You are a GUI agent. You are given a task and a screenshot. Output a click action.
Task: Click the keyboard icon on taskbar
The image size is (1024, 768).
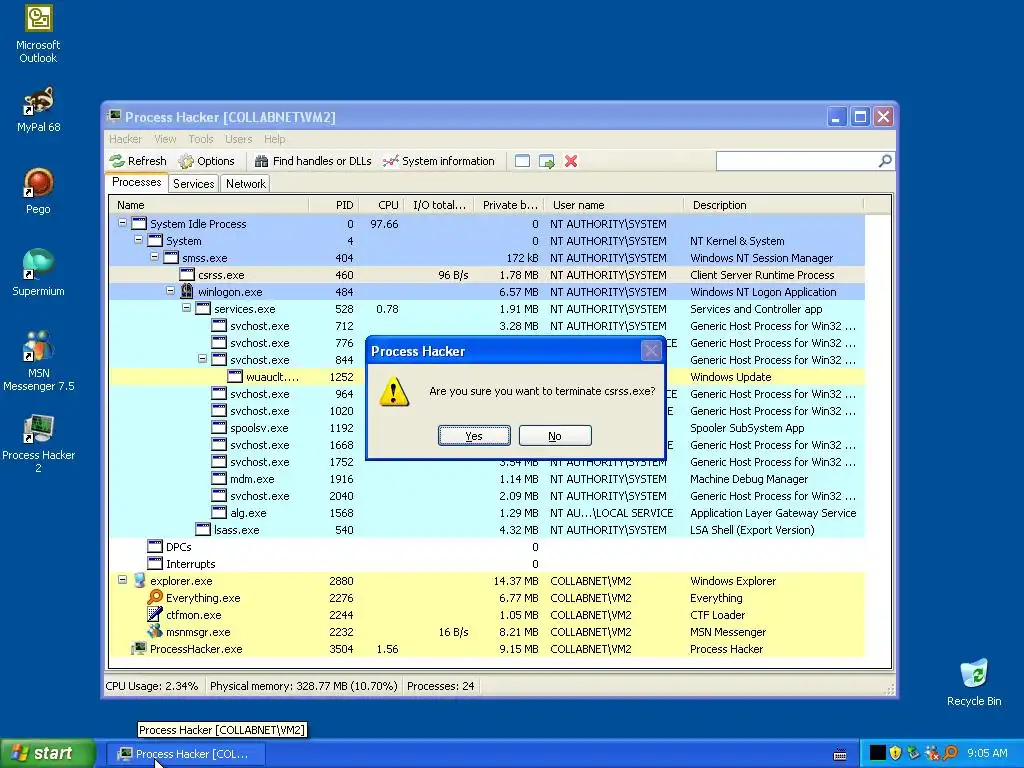840,755
